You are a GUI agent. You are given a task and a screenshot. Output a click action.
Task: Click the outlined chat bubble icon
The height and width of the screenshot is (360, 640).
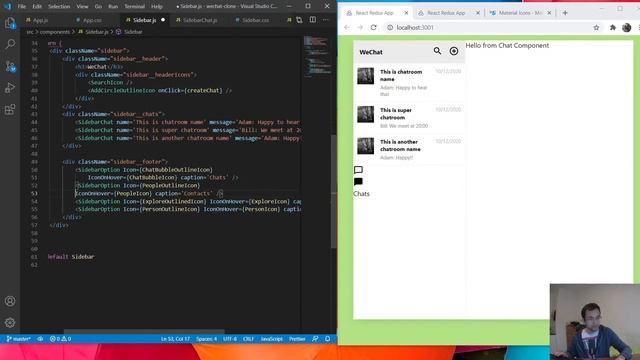pos(358,170)
